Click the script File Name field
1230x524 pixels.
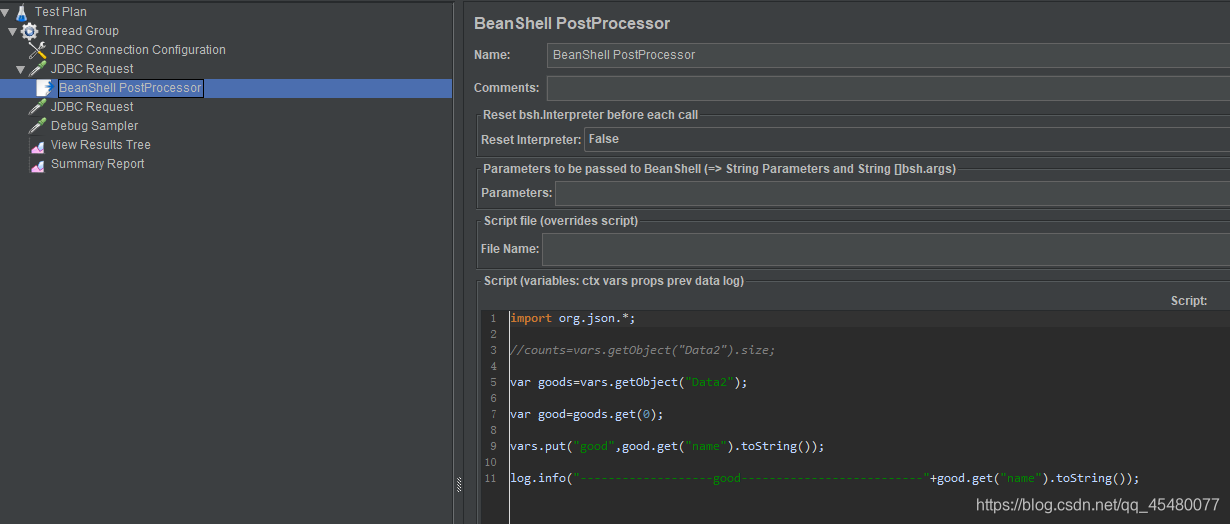click(x=886, y=249)
